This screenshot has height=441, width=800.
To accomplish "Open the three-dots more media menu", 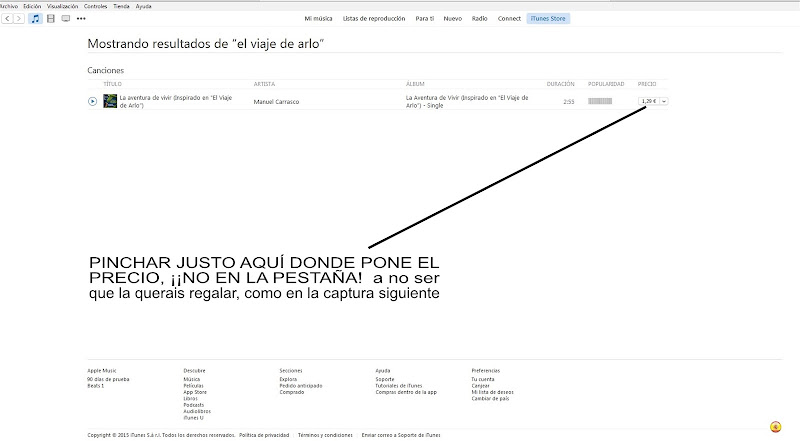I will [x=81, y=19].
